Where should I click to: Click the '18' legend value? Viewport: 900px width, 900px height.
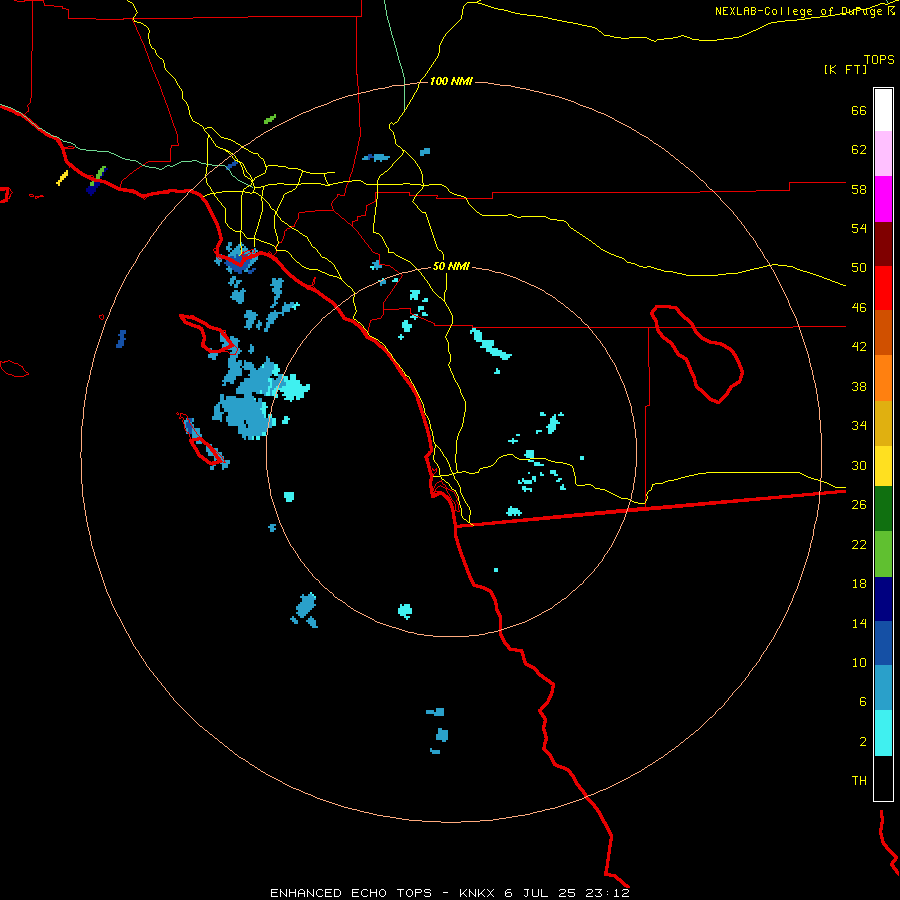(x=859, y=584)
